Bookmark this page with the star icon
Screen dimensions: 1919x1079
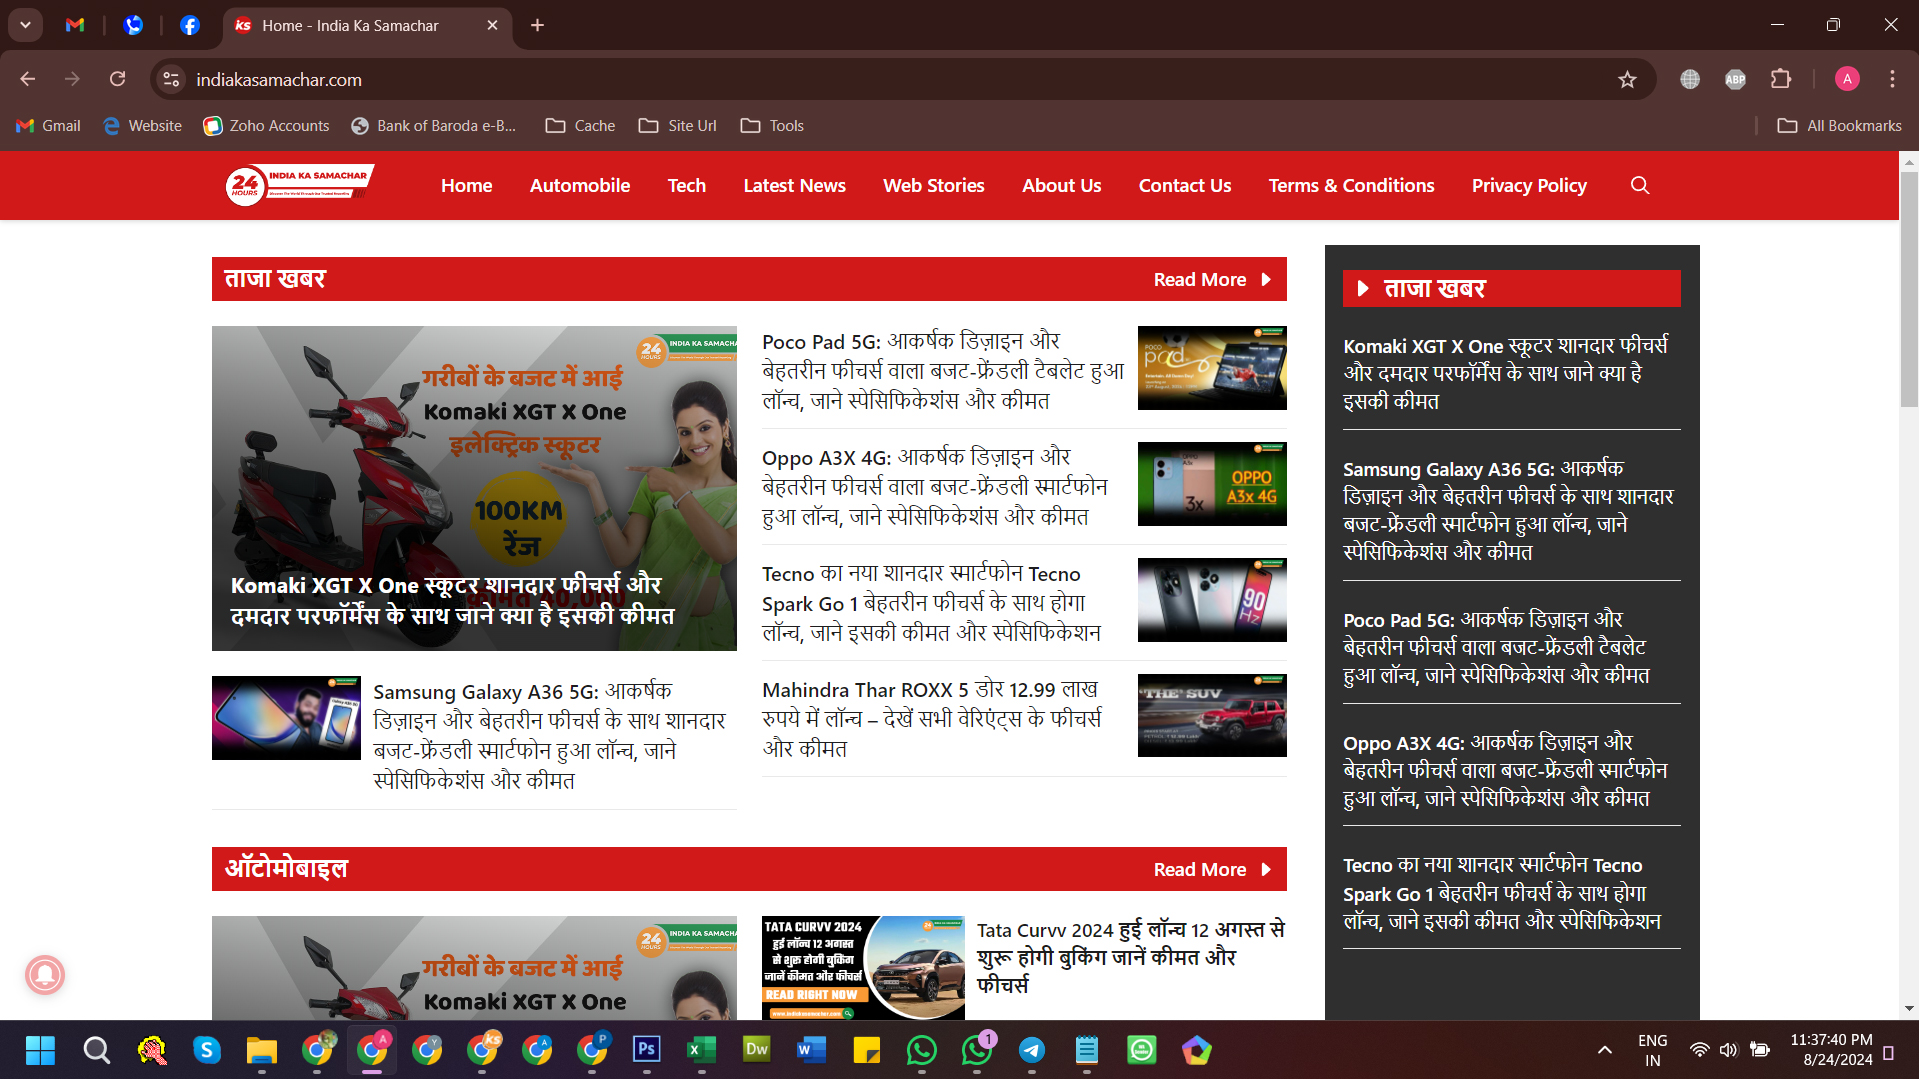1627,80
